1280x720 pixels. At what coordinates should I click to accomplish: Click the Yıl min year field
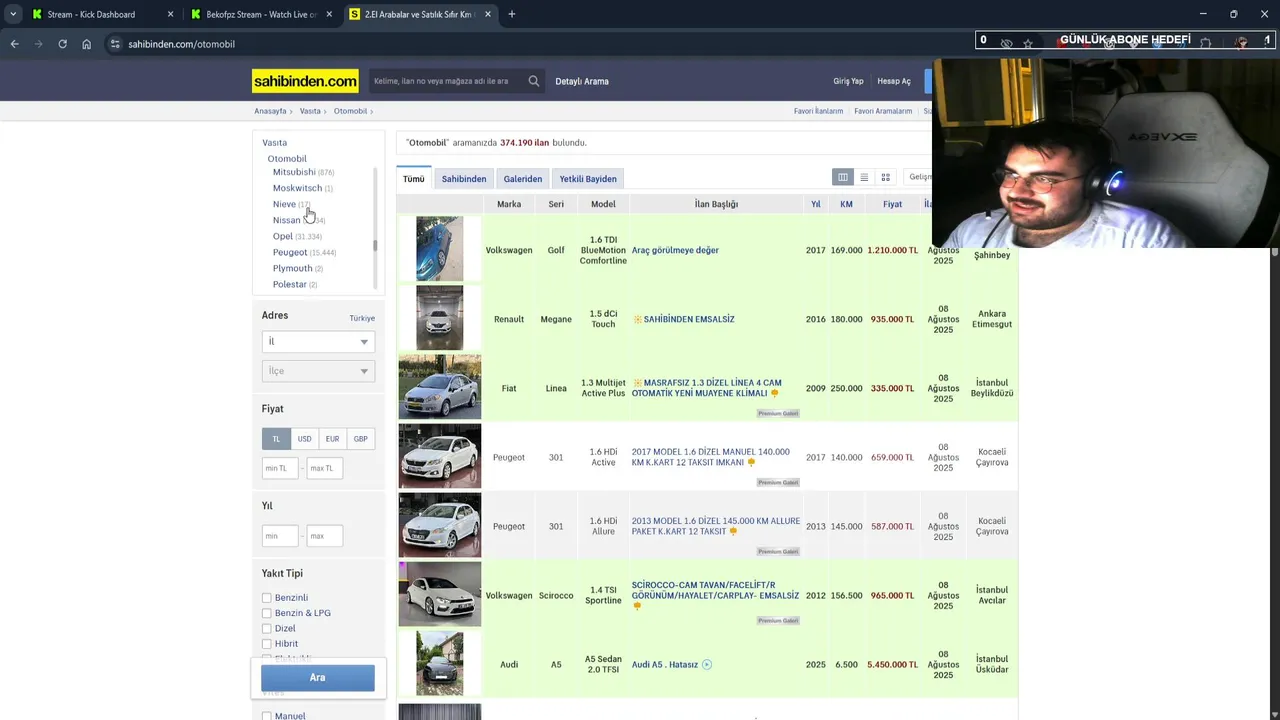coord(280,536)
